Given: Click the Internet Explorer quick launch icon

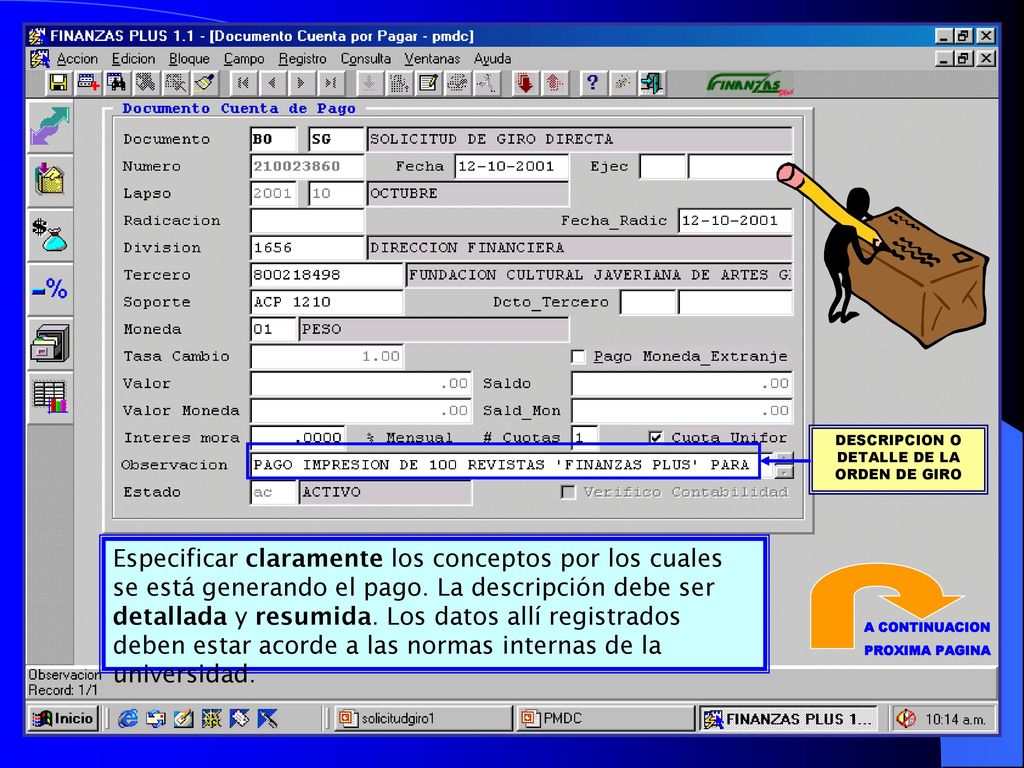Looking at the screenshot, I should pyautogui.click(x=127, y=719).
